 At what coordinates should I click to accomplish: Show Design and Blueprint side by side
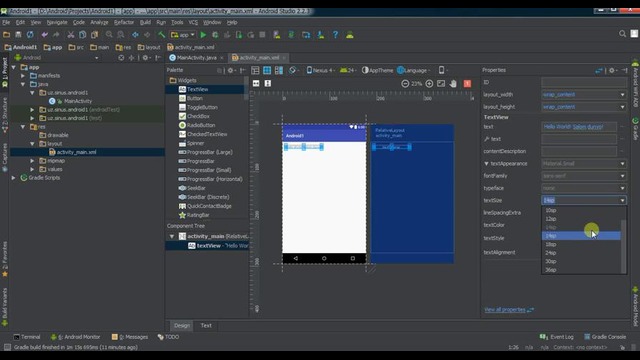pyautogui.click(x=279, y=70)
